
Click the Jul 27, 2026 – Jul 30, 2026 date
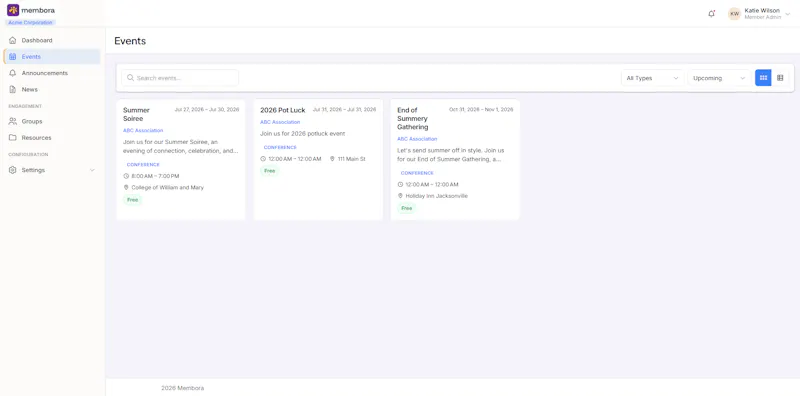[x=207, y=110]
